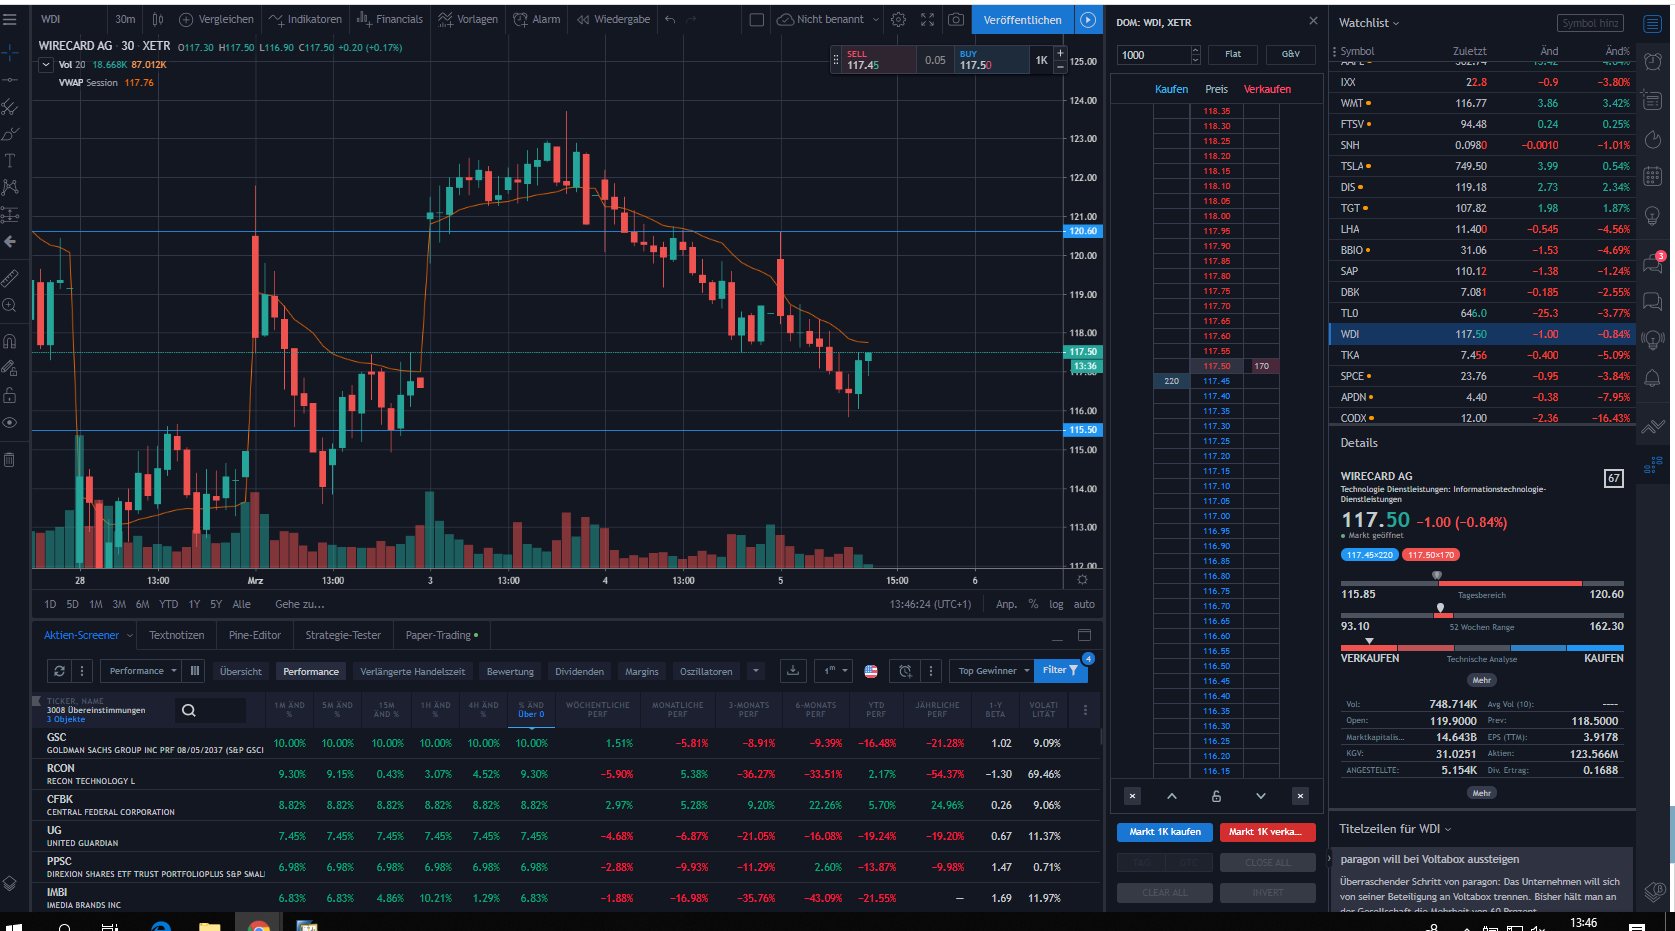Toggle the Anp. adjust-for-dividends option

click(x=1006, y=604)
